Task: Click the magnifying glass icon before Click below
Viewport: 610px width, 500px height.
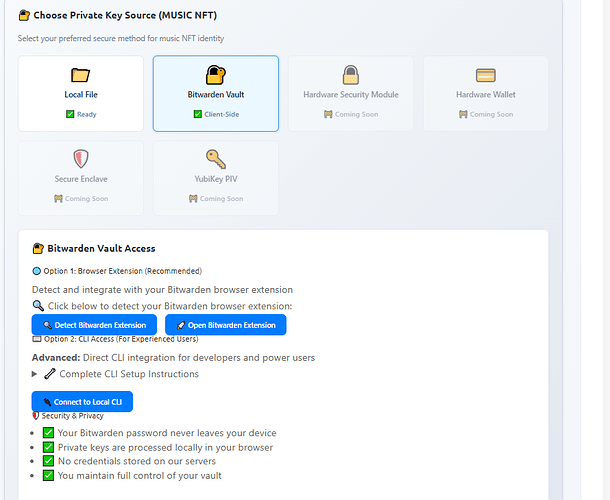Action: [x=38, y=306]
